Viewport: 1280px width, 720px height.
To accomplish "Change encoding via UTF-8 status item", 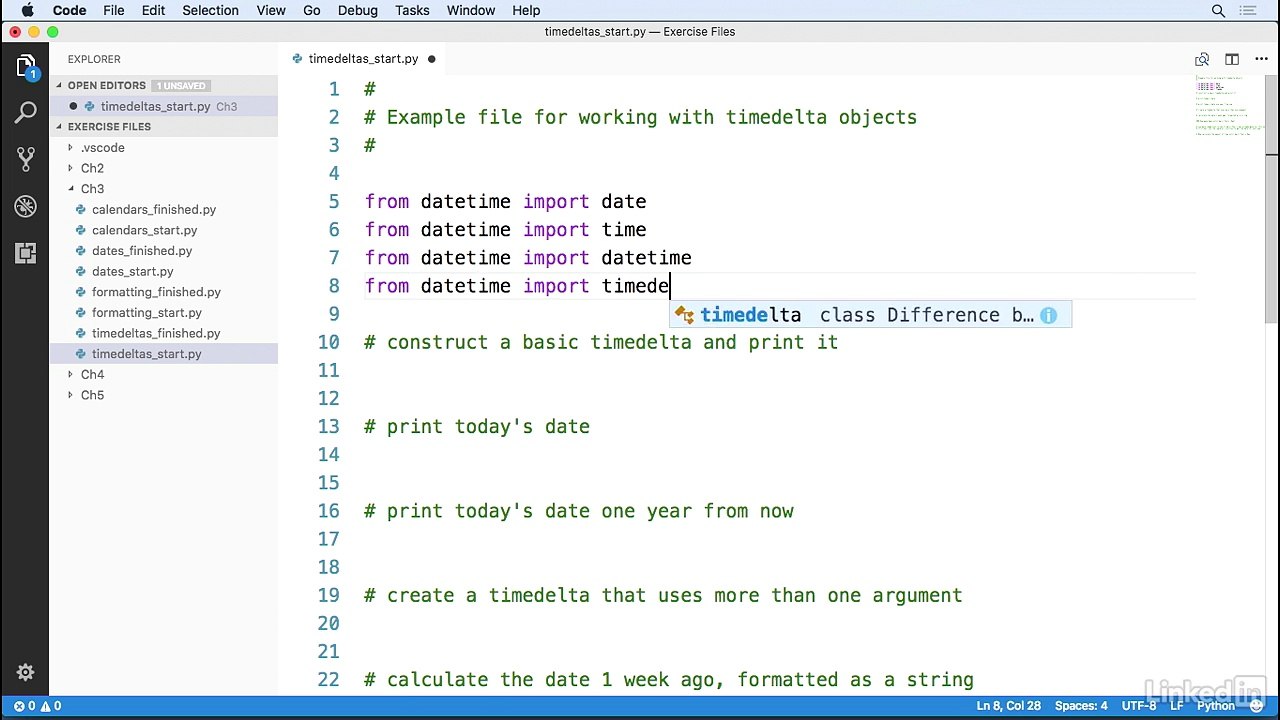I will (x=1139, y=706).
